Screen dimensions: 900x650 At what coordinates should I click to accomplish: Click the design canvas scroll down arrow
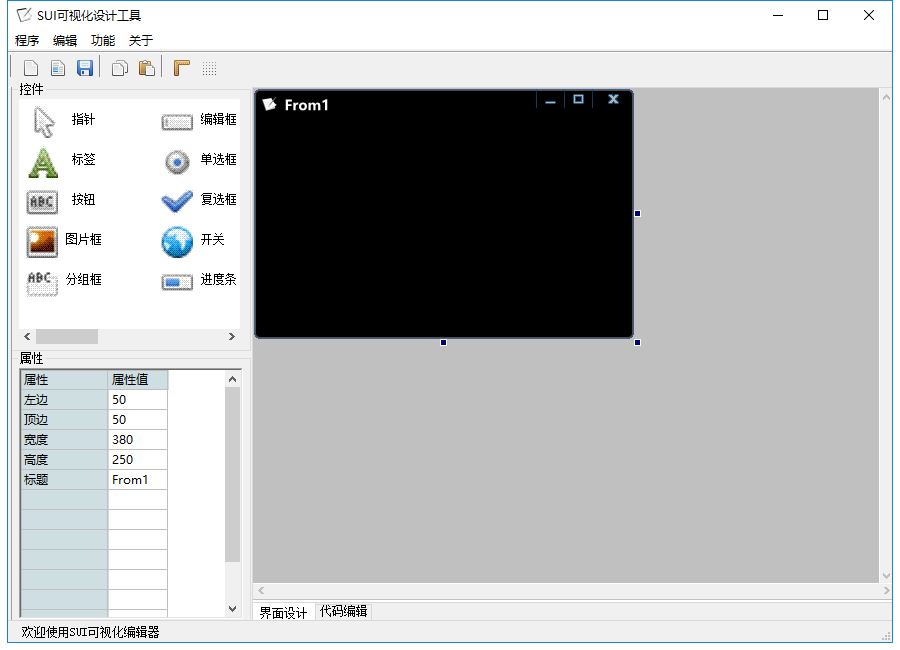(x=886, y=575)
